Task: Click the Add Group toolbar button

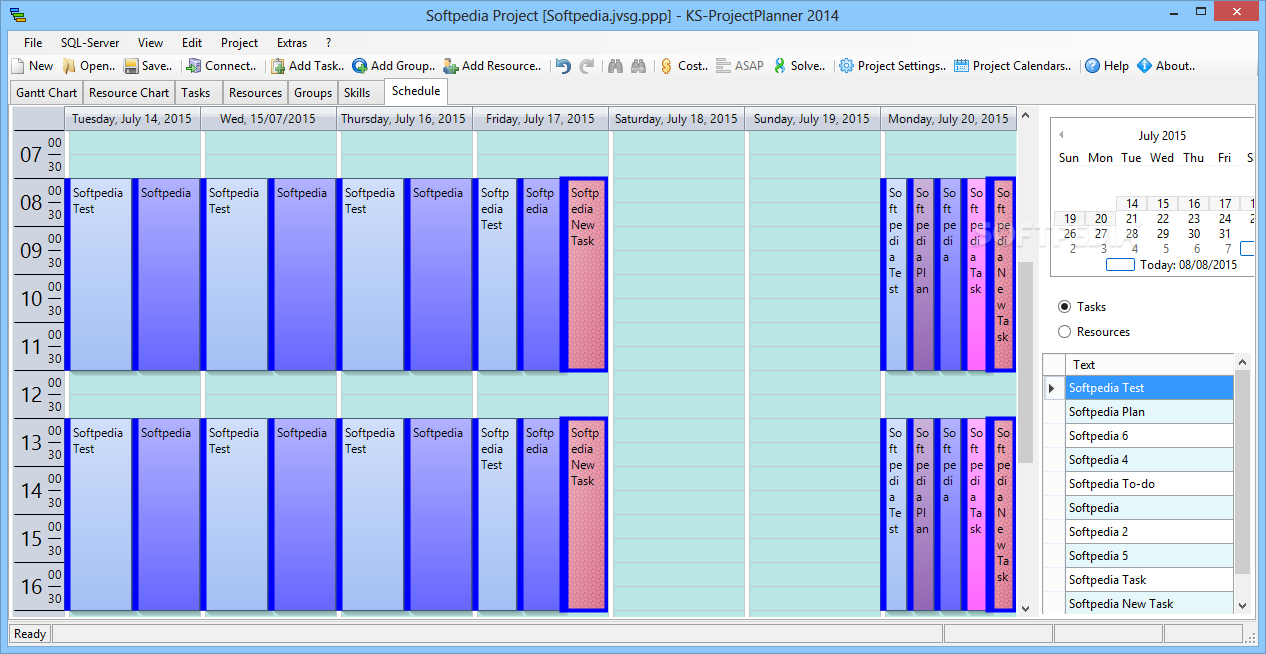Action: click(394, 66)
